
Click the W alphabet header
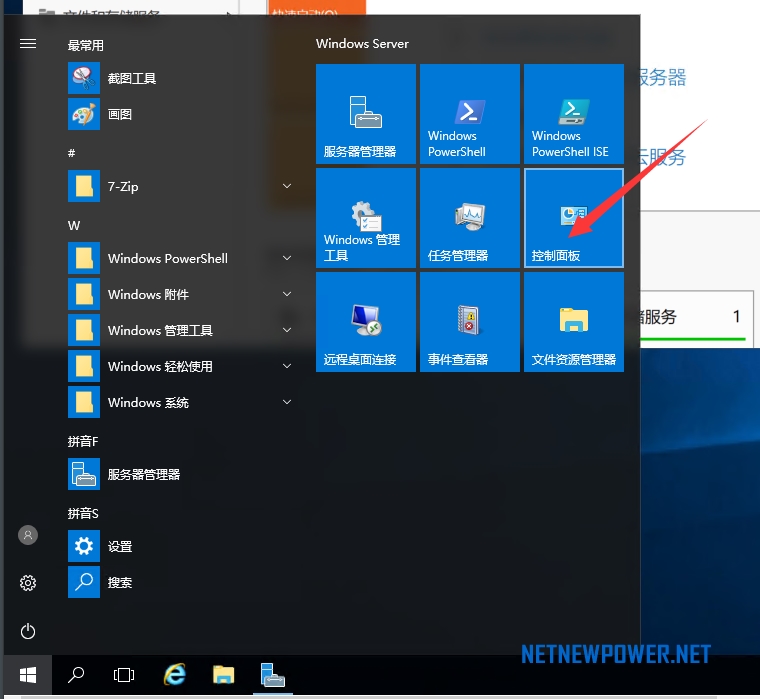74,225
